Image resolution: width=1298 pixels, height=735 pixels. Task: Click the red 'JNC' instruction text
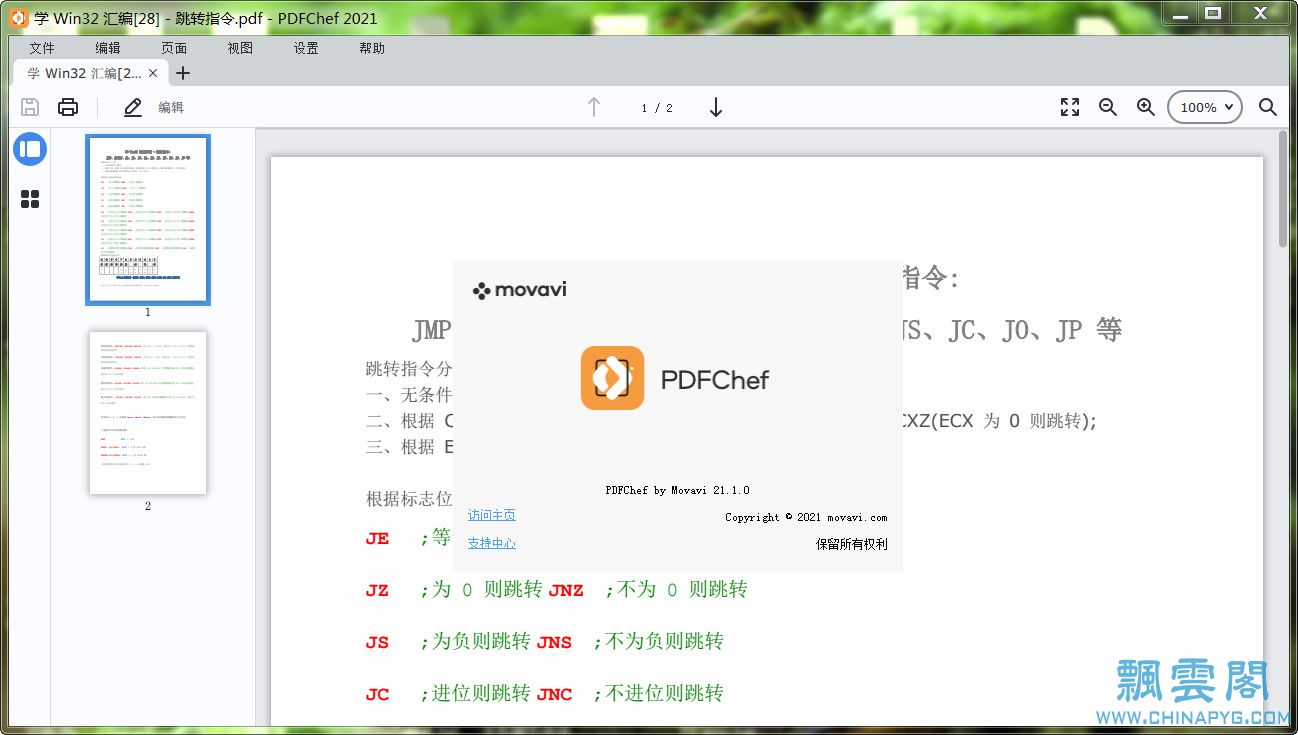pos(555,695)
